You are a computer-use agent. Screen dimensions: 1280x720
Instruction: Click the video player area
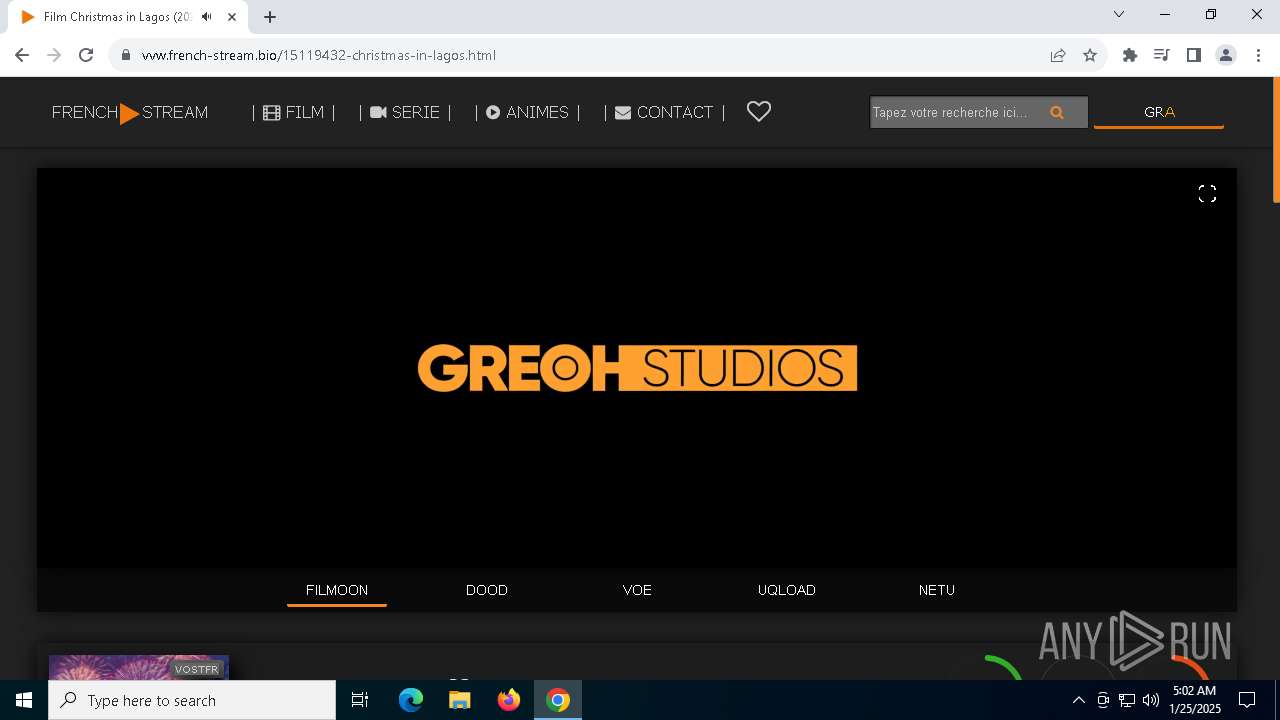pos(637,368)
